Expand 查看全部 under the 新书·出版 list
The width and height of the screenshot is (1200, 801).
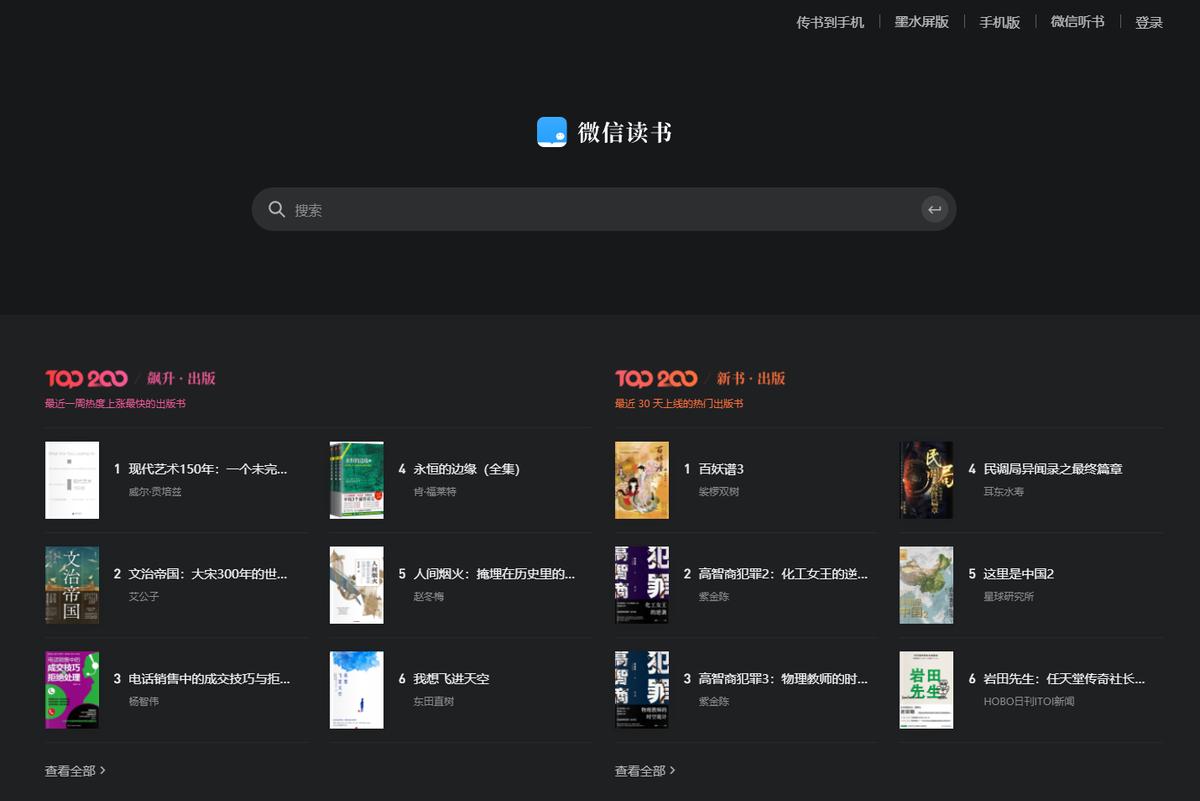pyautogui.click(x=641, y=771)
